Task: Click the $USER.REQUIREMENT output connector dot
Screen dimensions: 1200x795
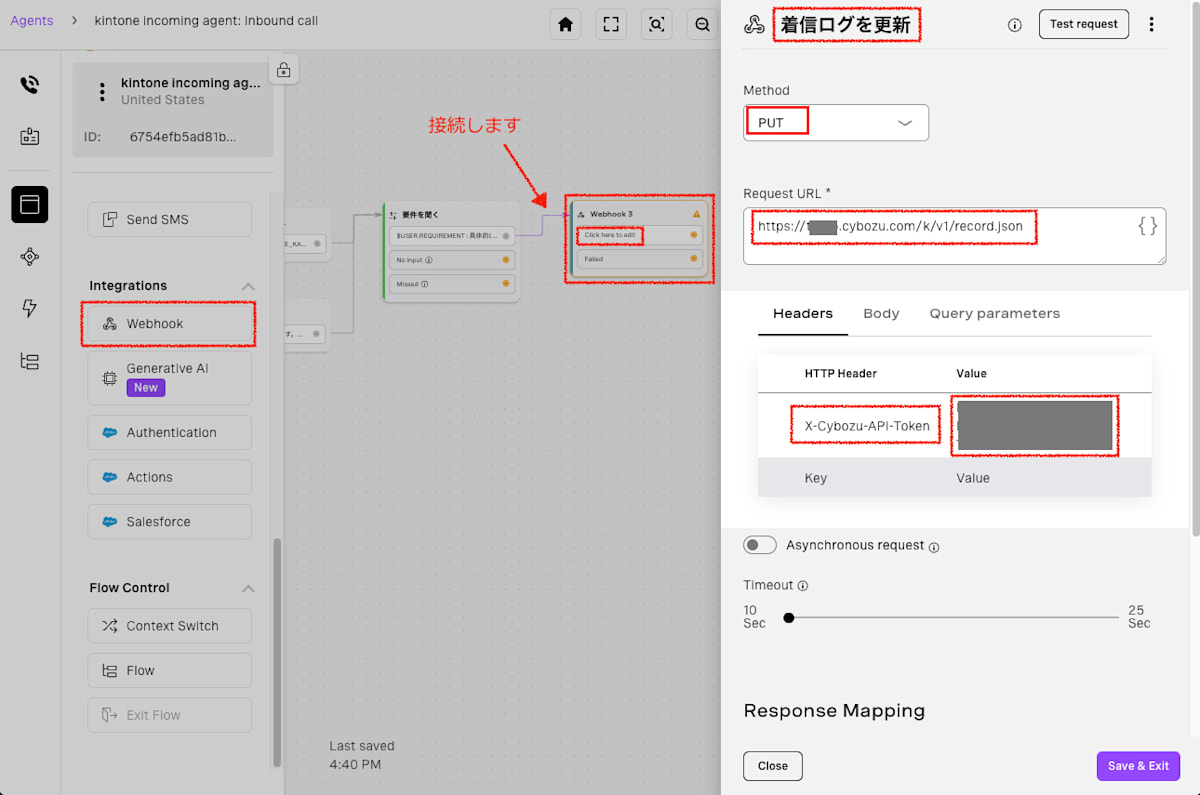Action: (x=506, y=236)
